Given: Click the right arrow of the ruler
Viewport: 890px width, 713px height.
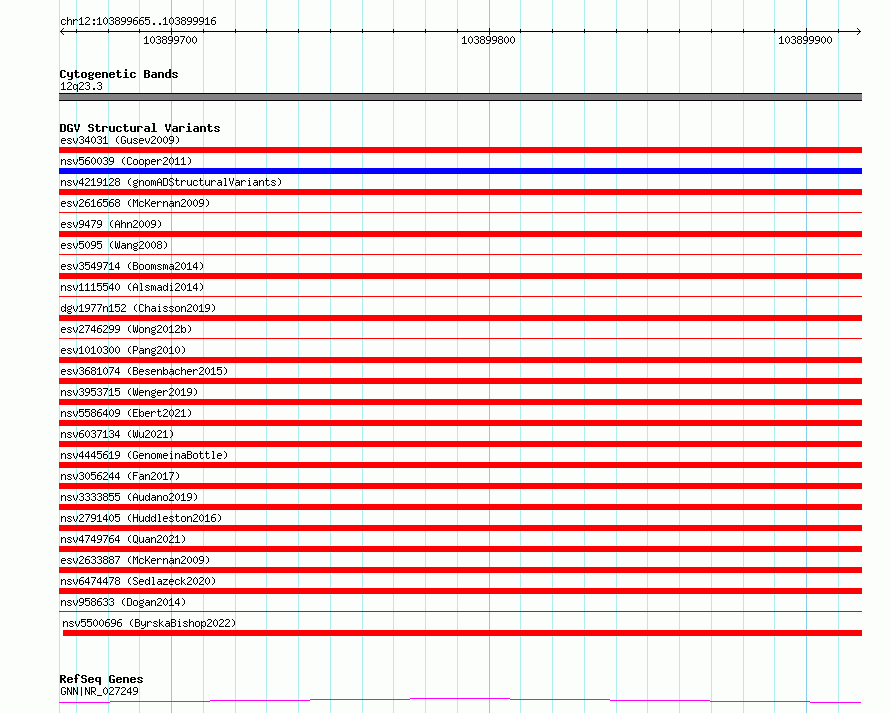Looking at the screenshot, I should click(x=858, y=31).
